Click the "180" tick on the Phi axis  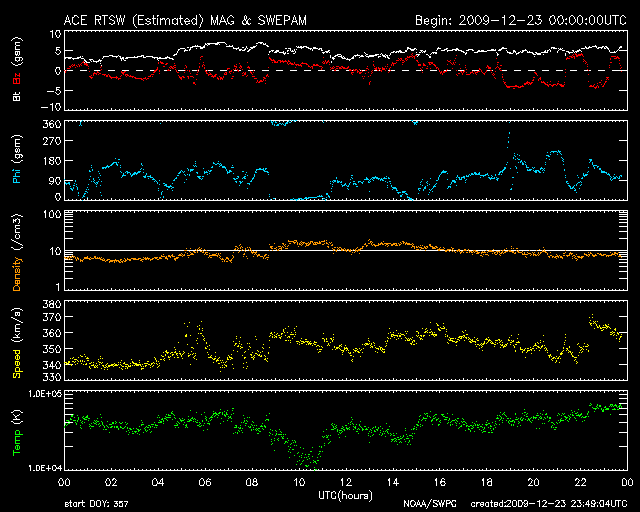point(52,161)
